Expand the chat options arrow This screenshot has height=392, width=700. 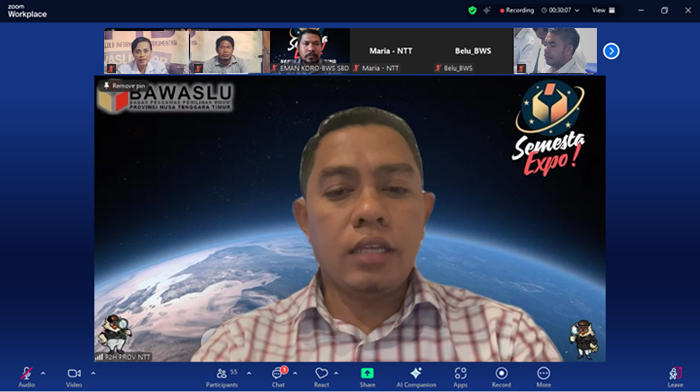tap(295, 373)
